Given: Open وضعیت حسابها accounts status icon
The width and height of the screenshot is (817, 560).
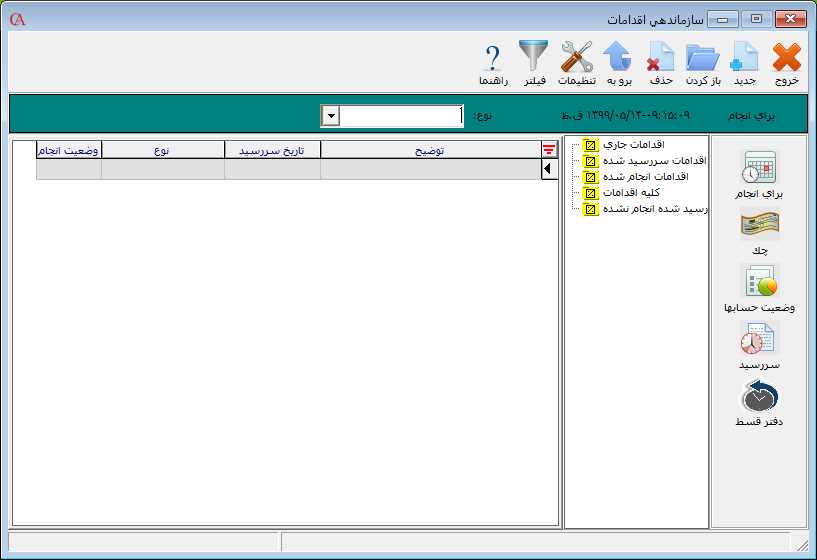Looking at the screenshot, I should tap(760, 281).
